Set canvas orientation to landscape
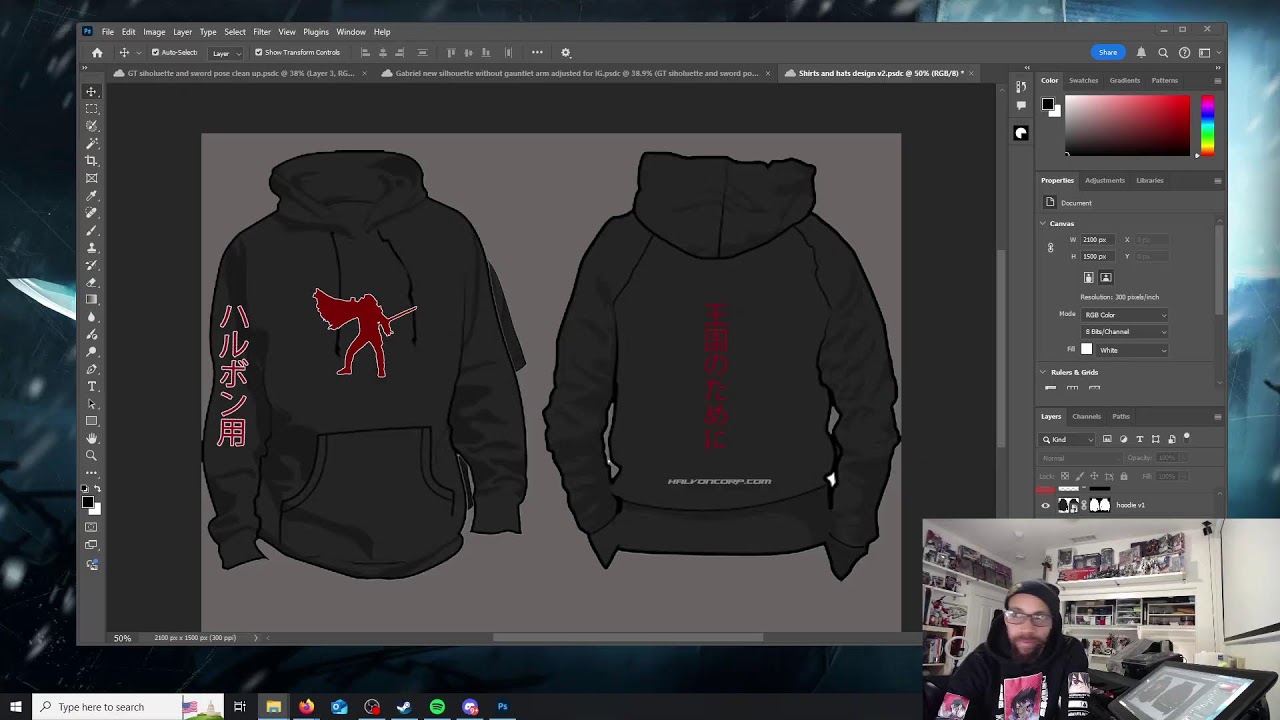 click(x=1105, y=277)
